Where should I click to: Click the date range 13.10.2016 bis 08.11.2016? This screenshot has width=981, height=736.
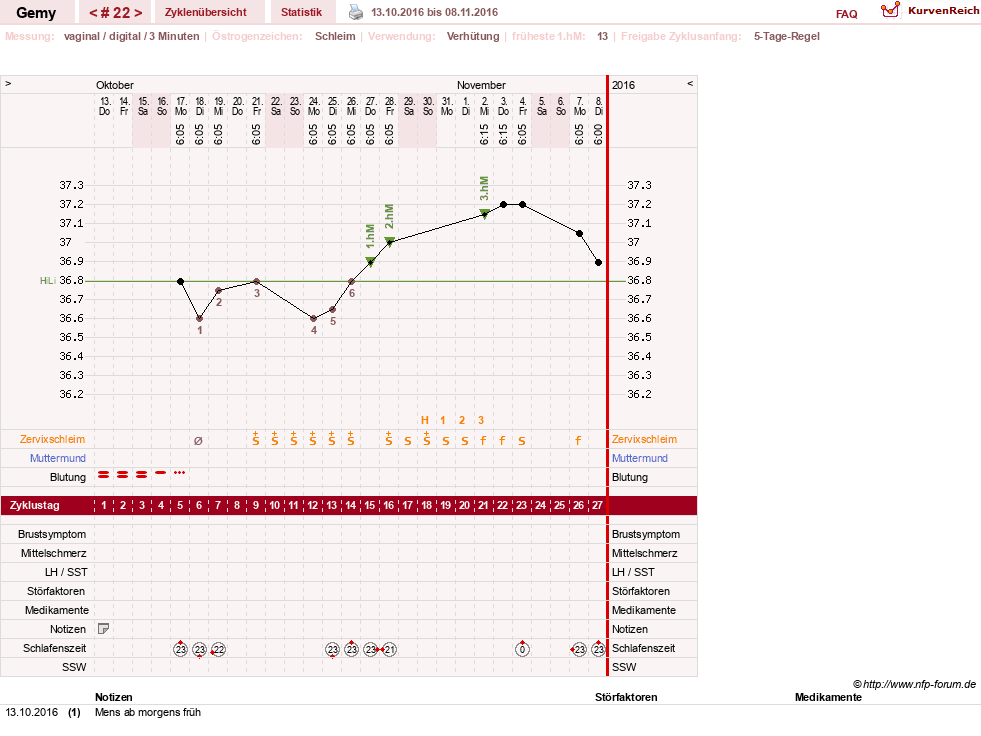tap(435, 12)
